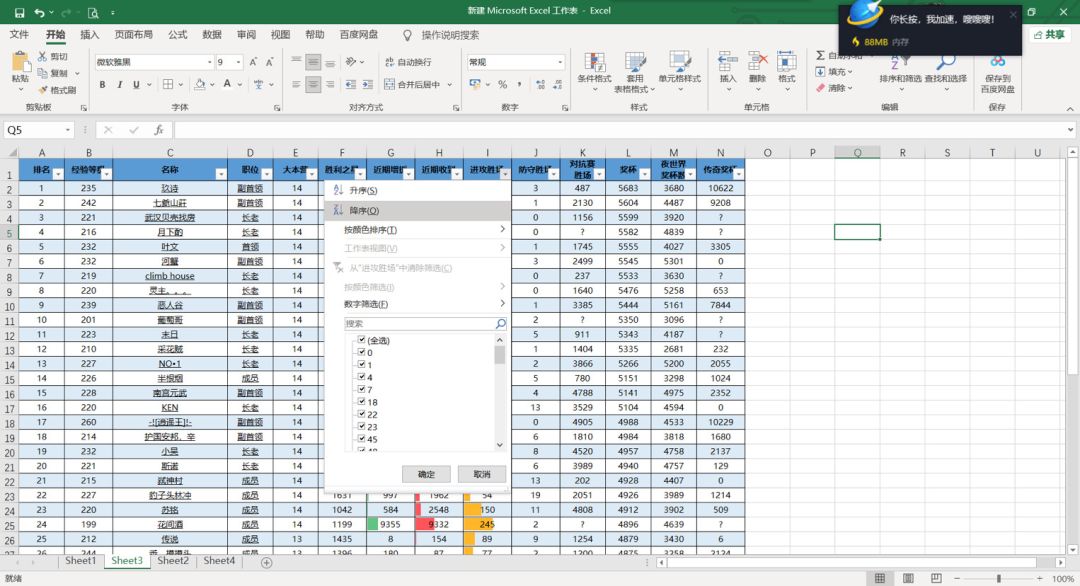This screenshot has width=1080, height=586.
Task: Toggle the value 0 filter checkbox
Action: [x=361, y=353]
